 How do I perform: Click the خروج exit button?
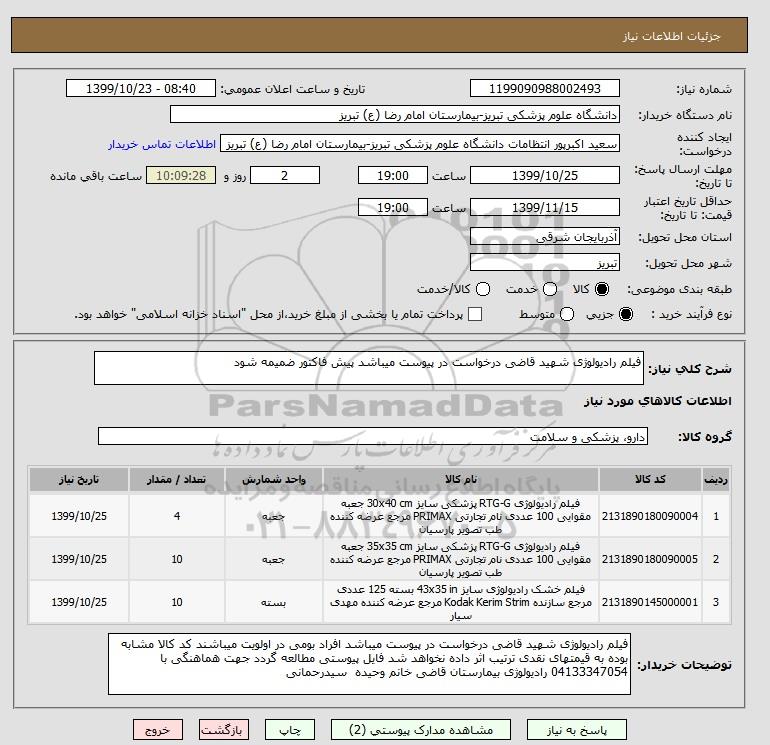pyautogui.click(x=158, y=730)
